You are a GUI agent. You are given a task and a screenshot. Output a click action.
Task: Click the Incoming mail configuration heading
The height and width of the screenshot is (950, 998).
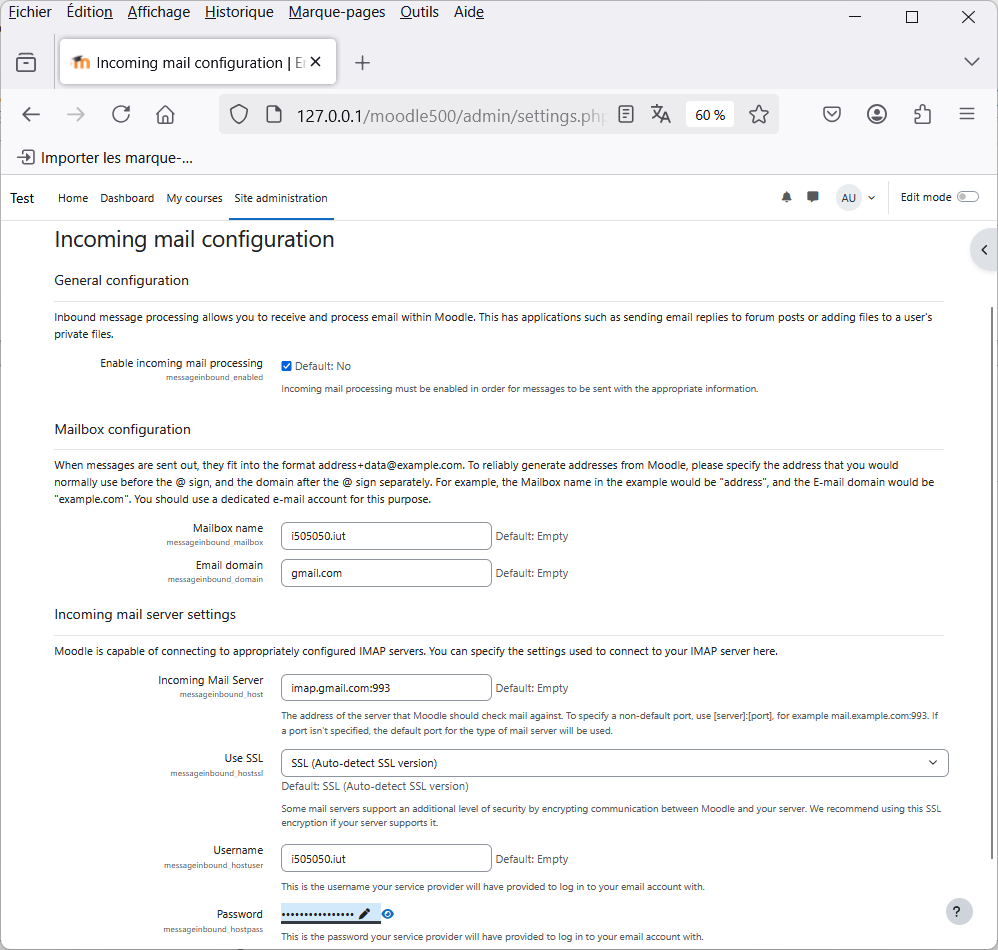click(194, 240)
